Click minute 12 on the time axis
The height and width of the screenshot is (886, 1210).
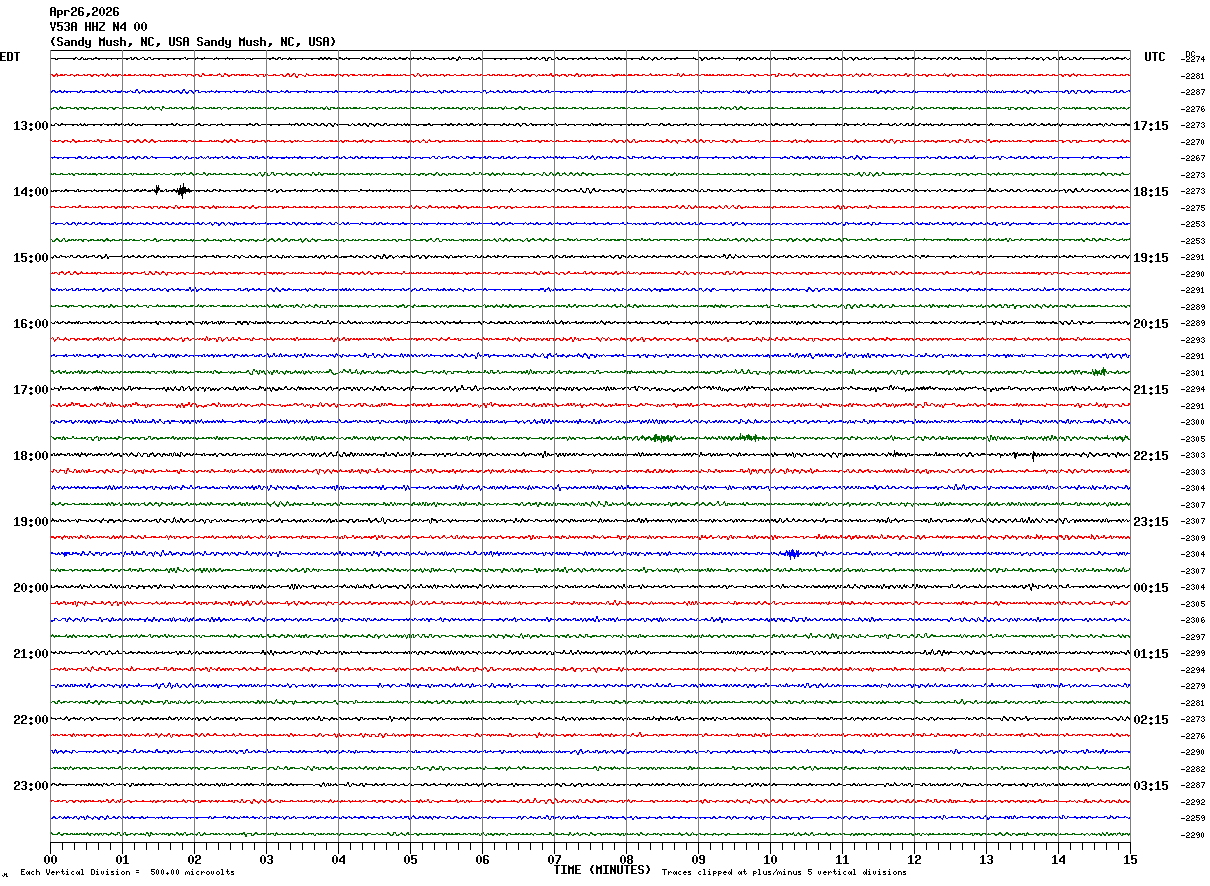coord(914,859)
